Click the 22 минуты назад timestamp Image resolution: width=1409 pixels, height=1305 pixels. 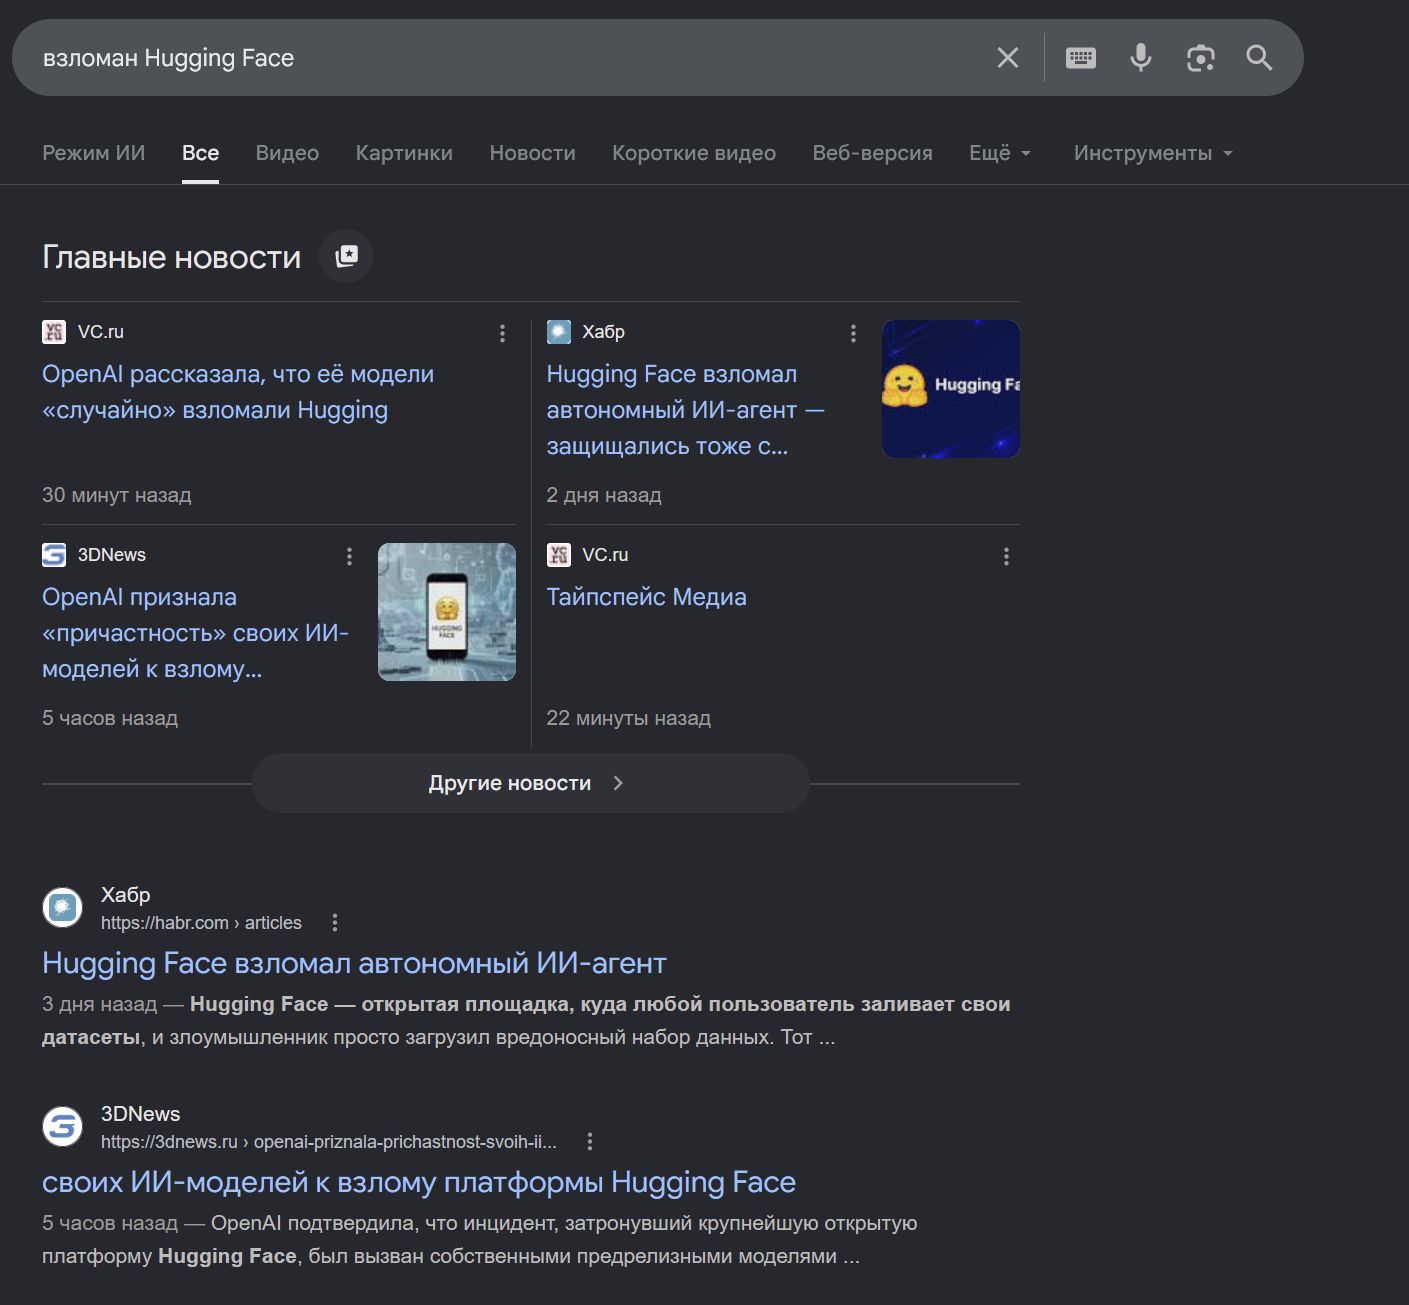[629, 718]
